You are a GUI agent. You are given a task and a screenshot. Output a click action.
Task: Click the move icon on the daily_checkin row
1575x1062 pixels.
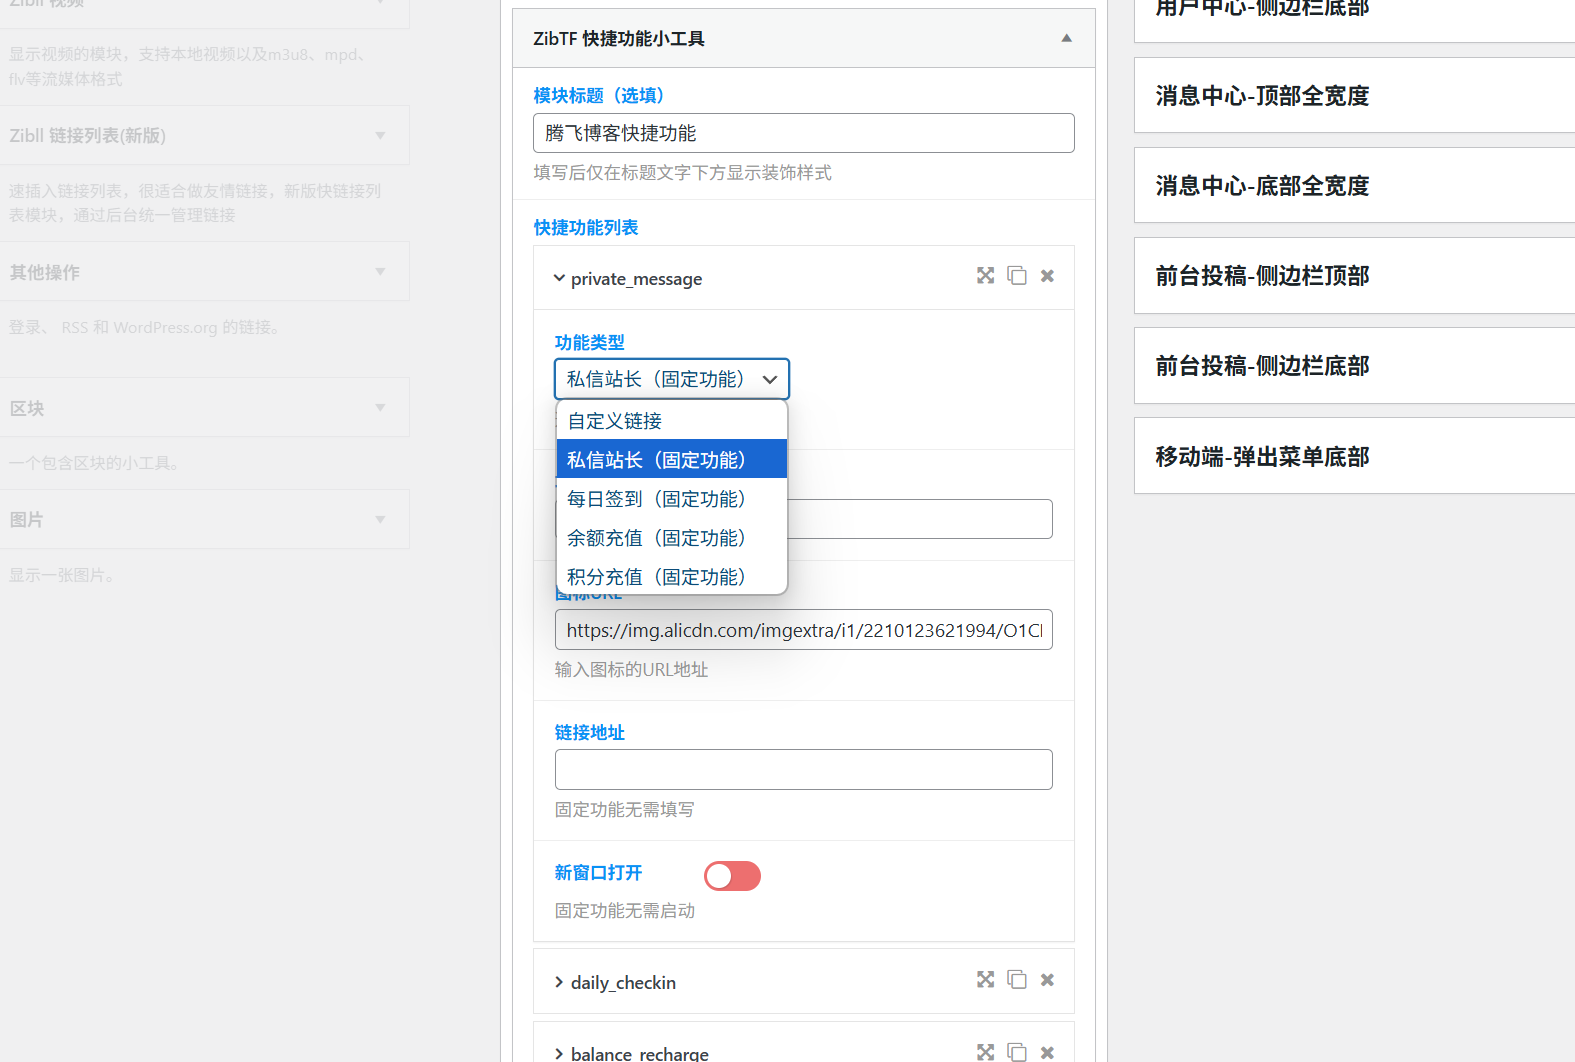click(985, 980)
